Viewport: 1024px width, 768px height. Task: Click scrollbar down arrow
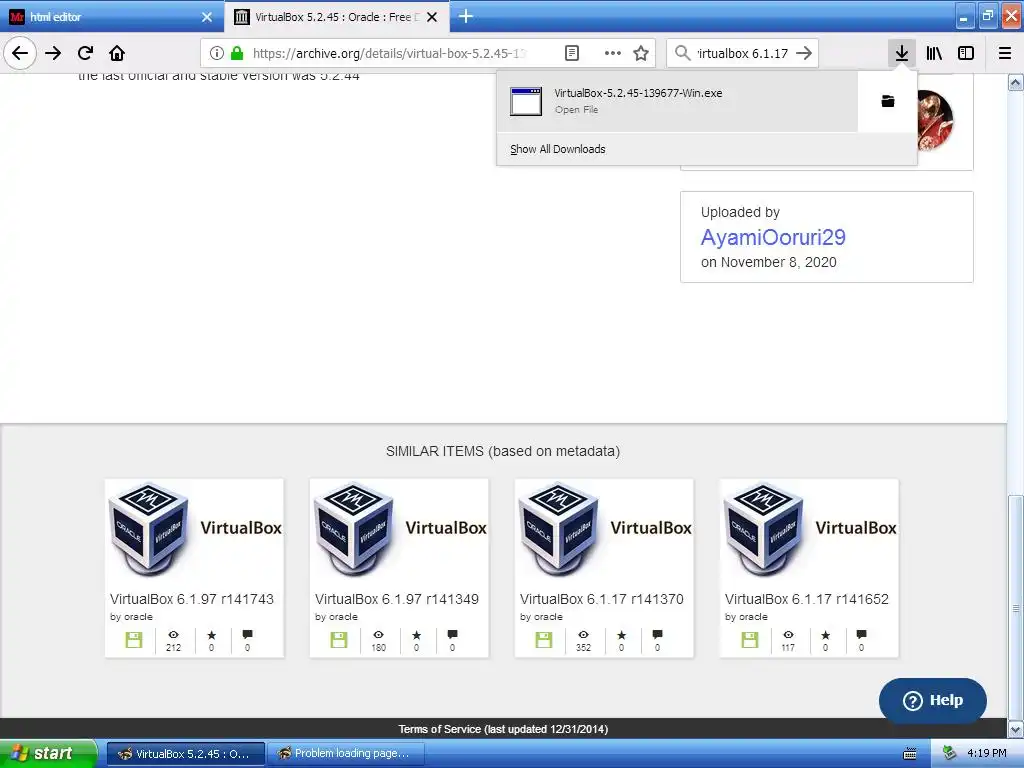coord(1015,728)
